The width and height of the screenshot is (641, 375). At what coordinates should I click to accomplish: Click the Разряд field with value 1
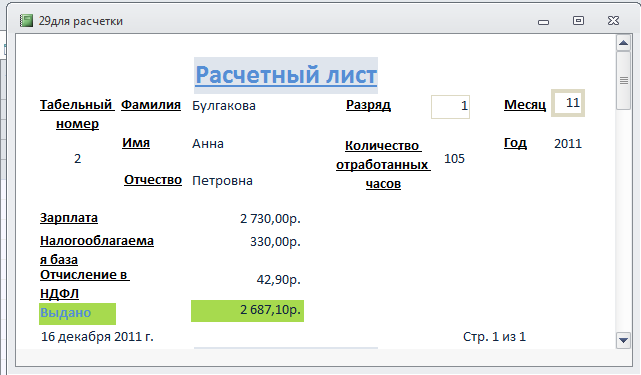pos(450,107)
